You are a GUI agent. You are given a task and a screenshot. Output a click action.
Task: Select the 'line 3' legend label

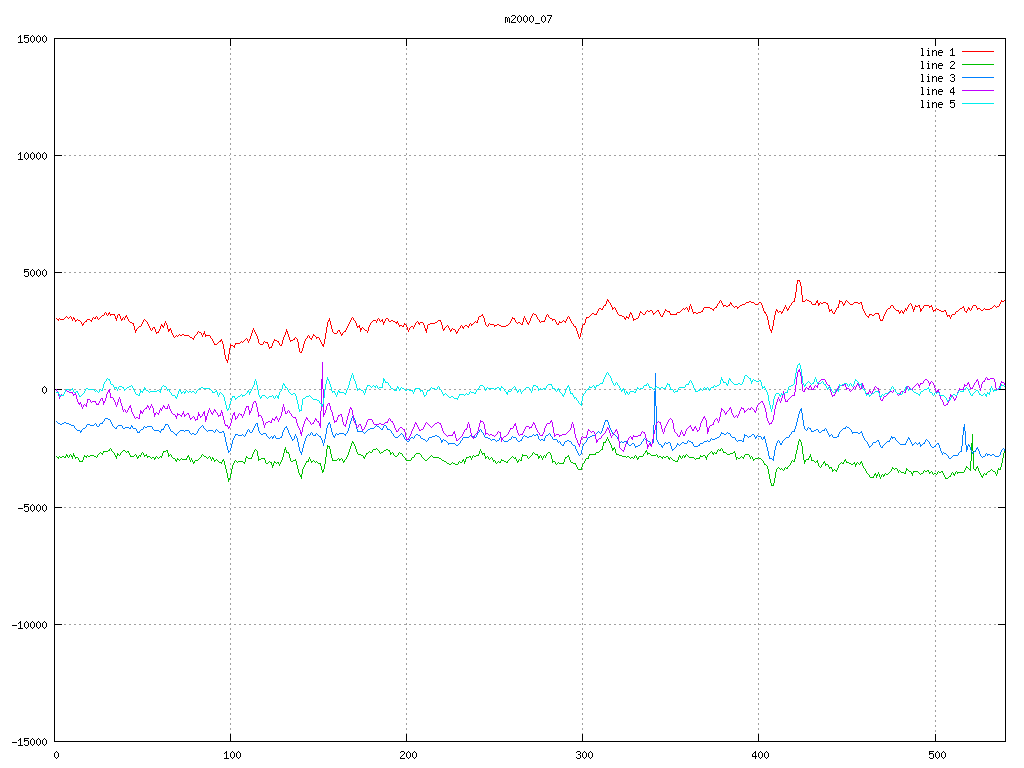pos(937,78)
